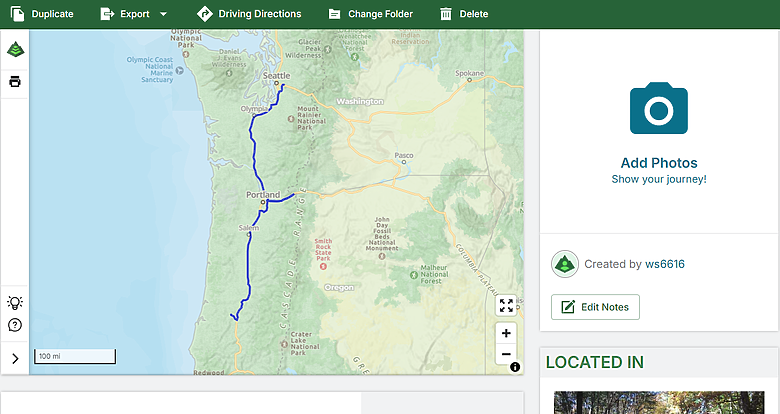The height and width of the screenshot is (414, 780).
Task: Open ws6616 user profile link
Action: pos(665,264)
